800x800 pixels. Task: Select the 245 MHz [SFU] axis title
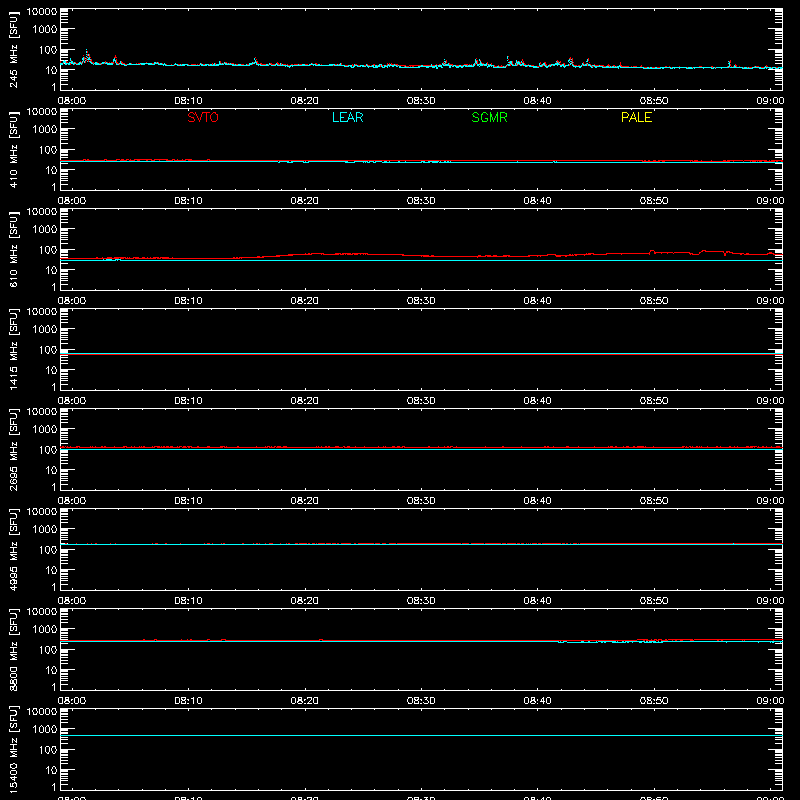14,49
